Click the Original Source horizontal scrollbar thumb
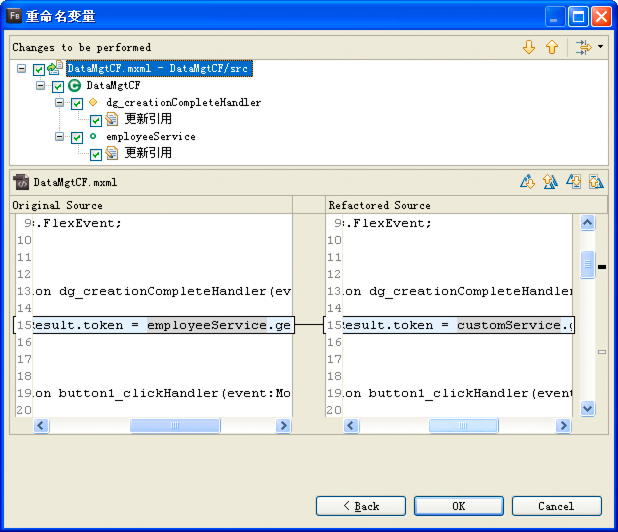618x532 pixels. [174, 425]
